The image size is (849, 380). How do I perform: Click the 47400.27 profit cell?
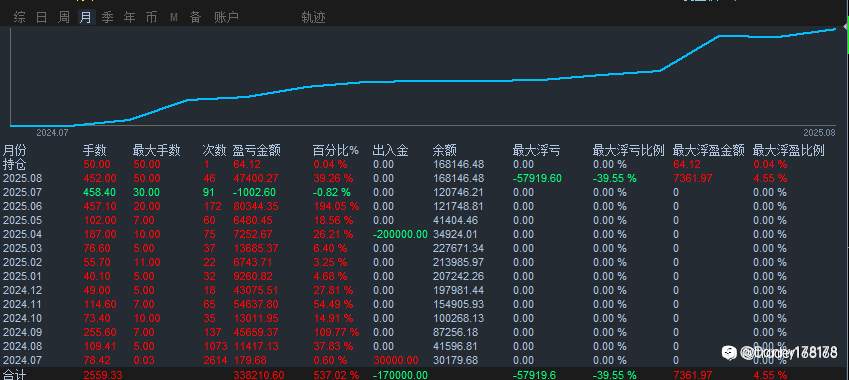[256, 178]
